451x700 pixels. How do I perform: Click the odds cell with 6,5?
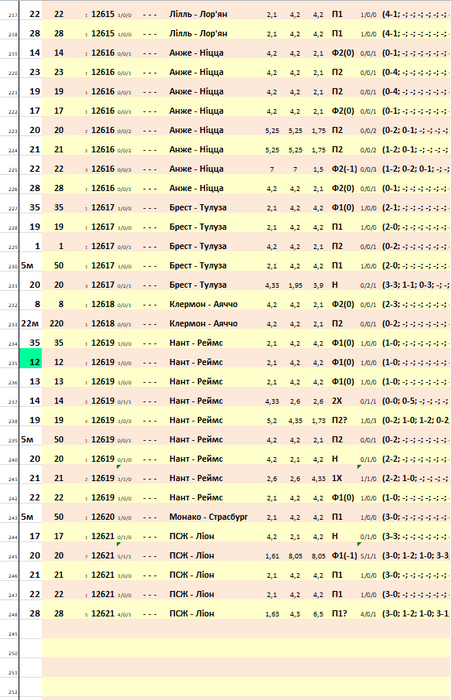tap(318, 614)
